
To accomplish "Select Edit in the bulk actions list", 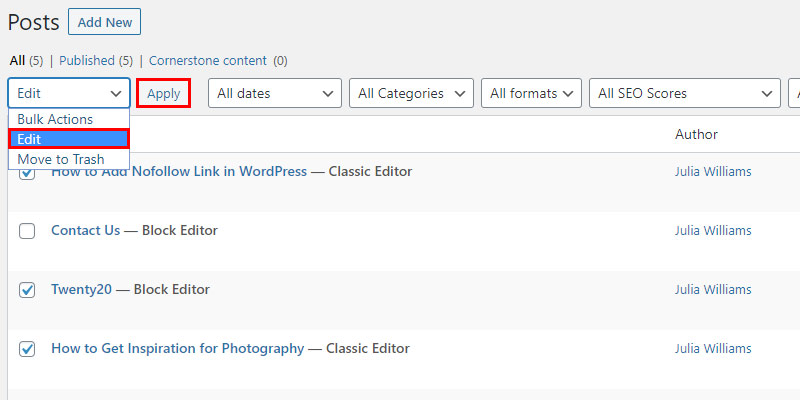I will pos(69,139).
